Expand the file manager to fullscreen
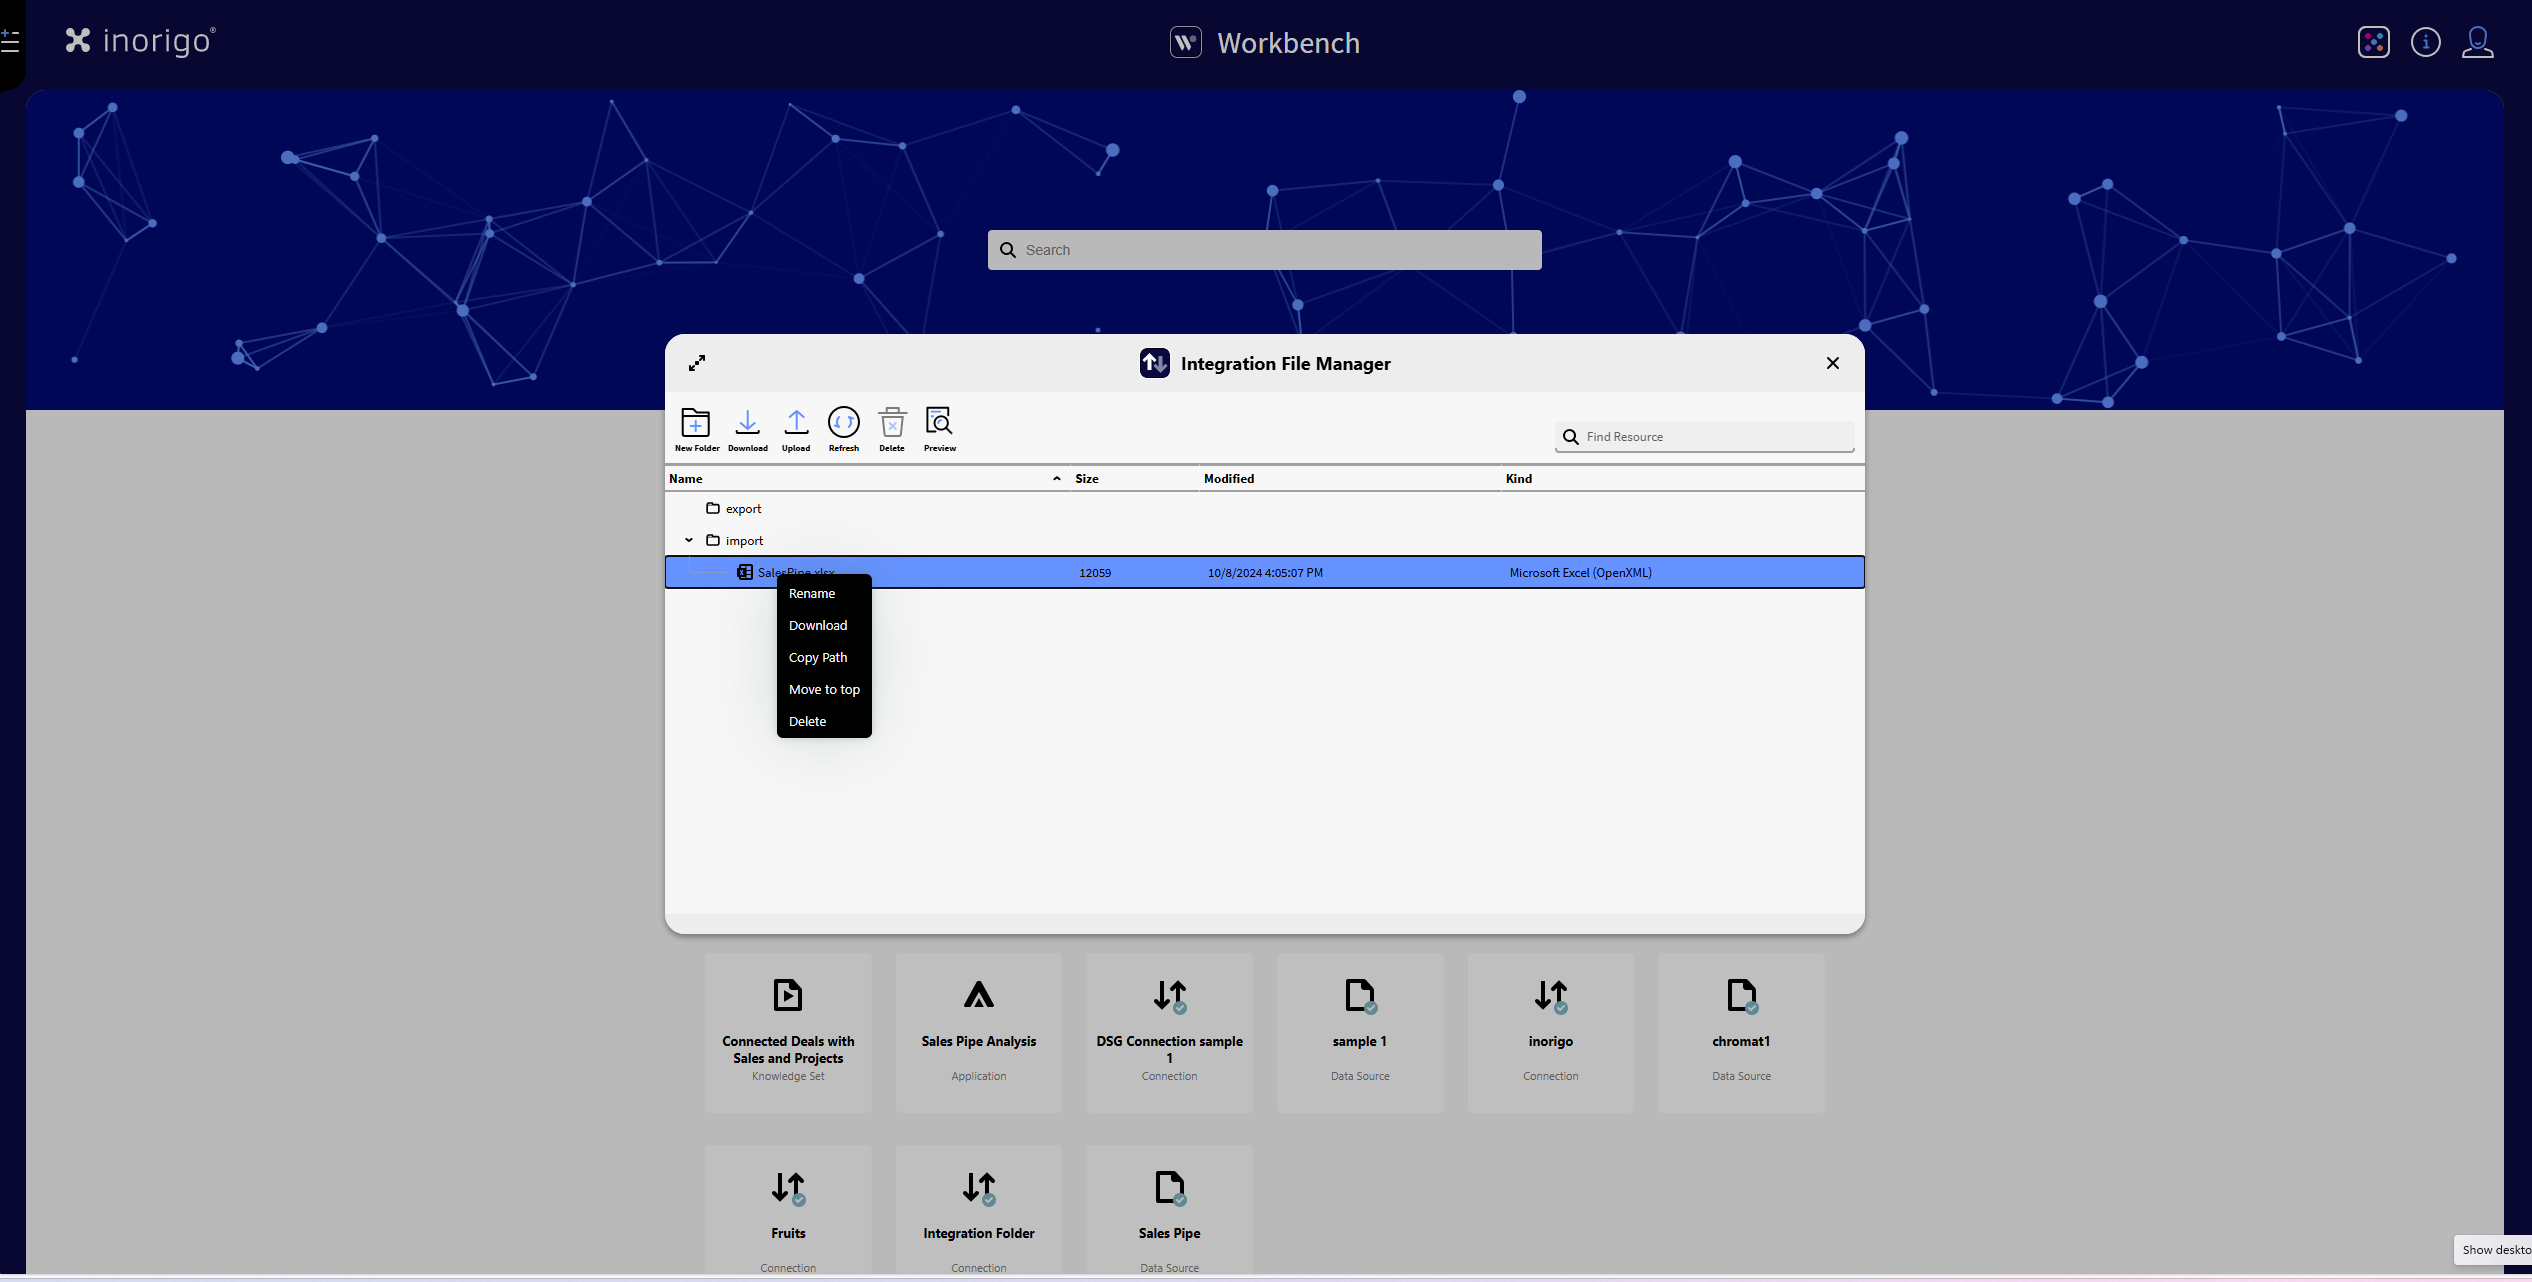This screenshot has height=1282, width=2532. 697,363
